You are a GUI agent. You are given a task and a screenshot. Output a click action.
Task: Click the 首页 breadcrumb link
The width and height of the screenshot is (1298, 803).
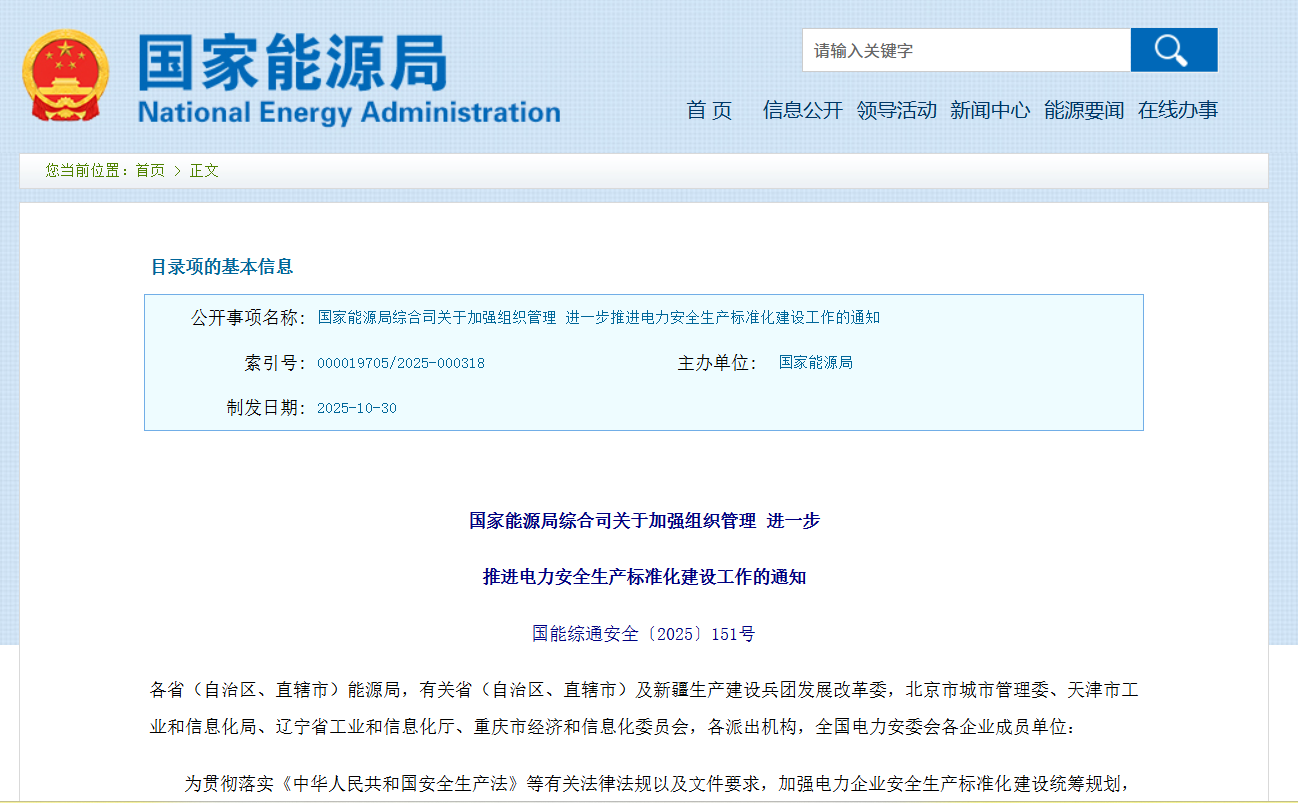click(x=150, y=171)
